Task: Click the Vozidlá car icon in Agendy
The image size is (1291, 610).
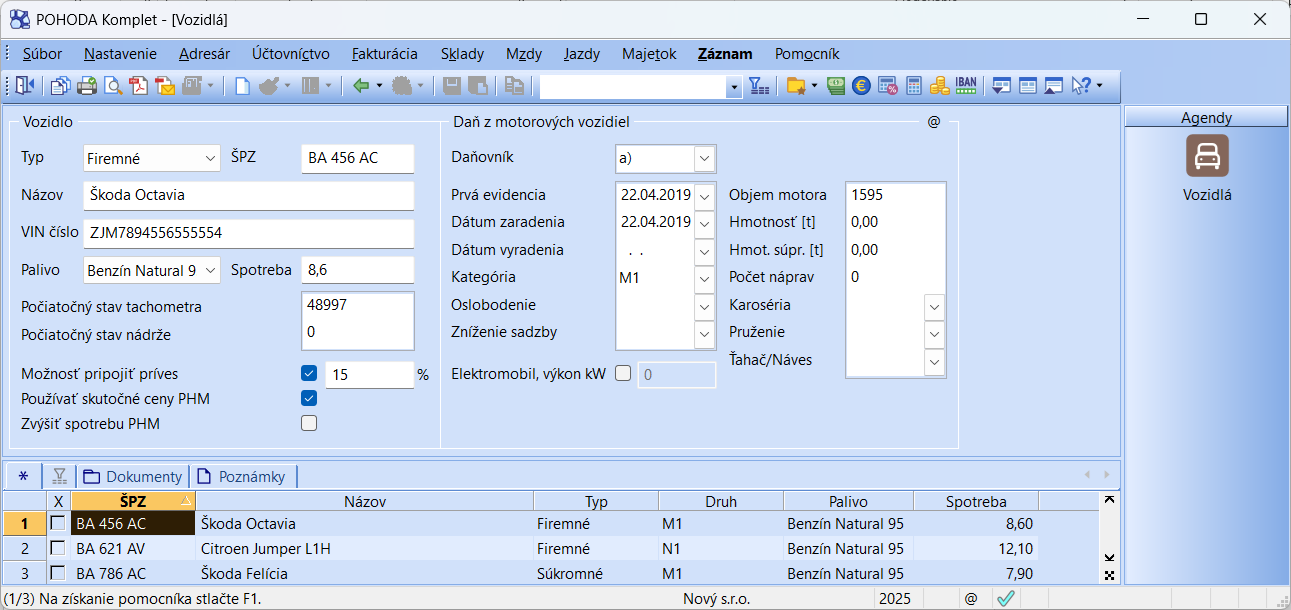Action: (x=1206, y=156)
